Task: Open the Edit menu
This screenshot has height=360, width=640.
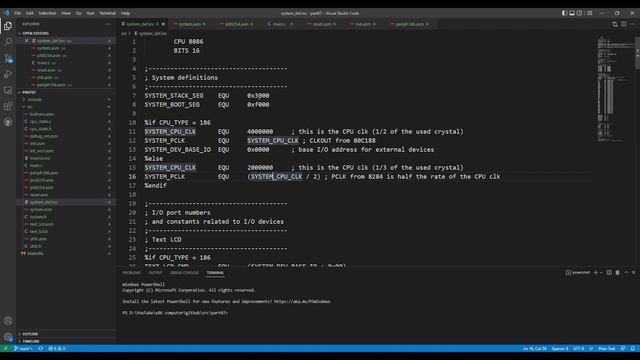Action: click(29, 13)
